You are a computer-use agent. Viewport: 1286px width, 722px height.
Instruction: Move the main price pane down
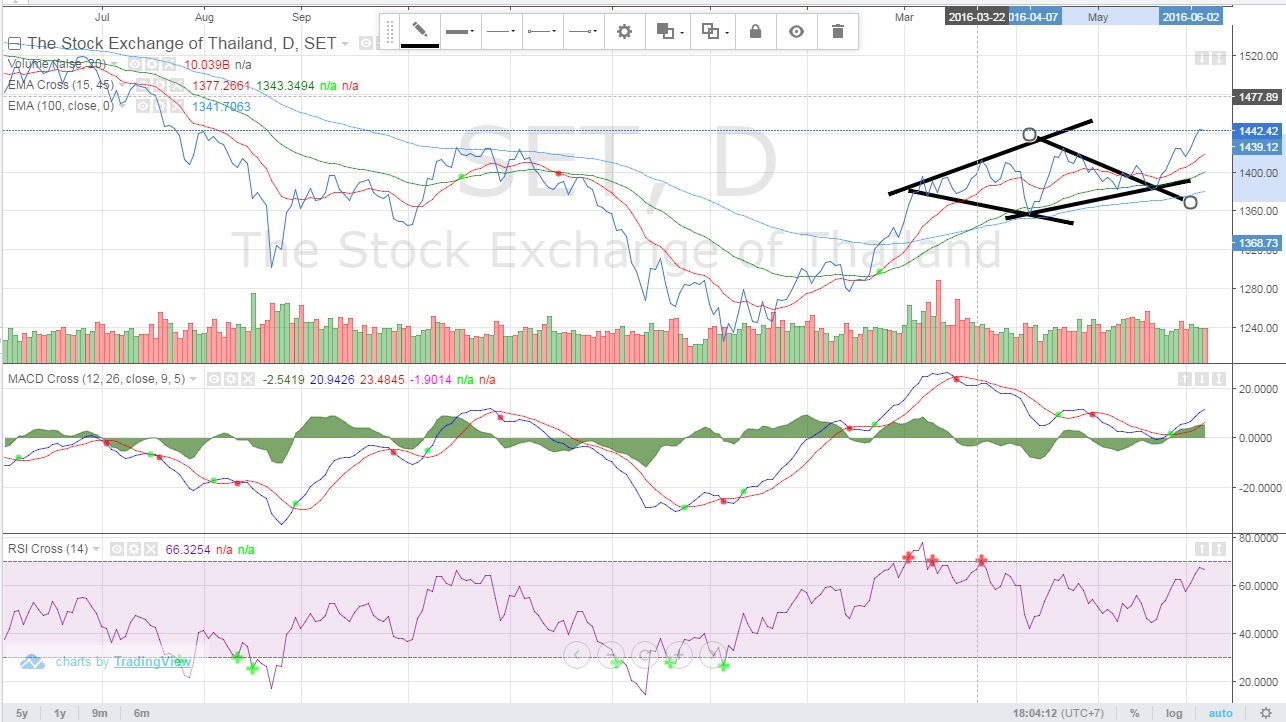tap(1203, 58)
